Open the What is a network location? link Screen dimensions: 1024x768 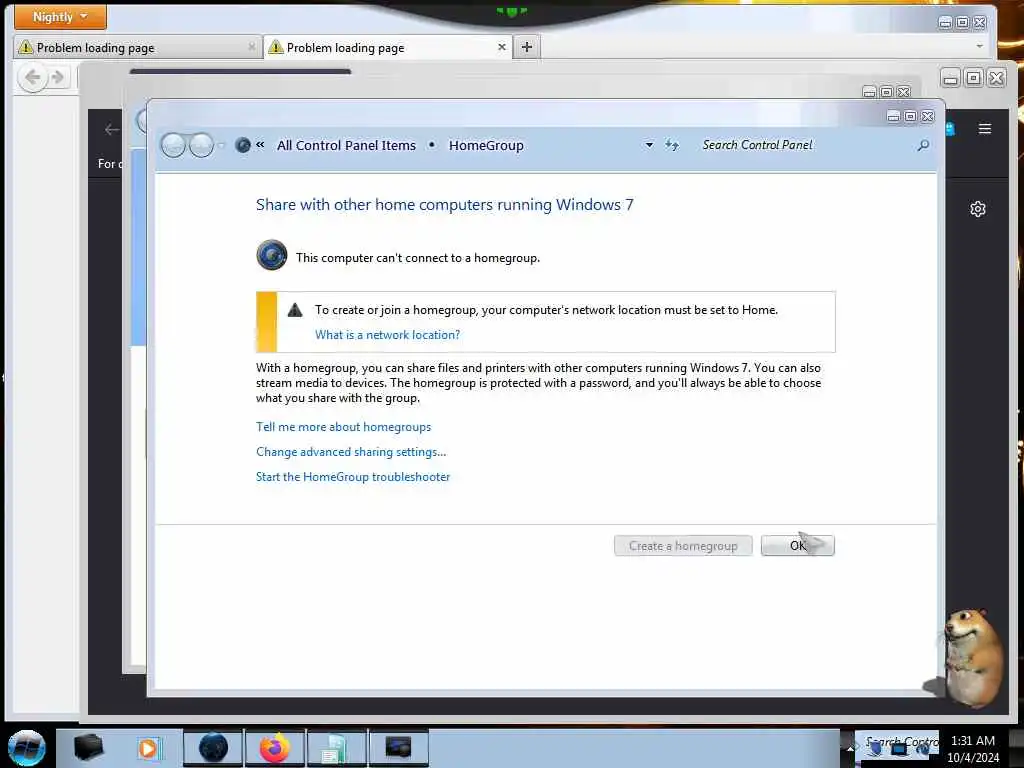[x=387, y=335]
